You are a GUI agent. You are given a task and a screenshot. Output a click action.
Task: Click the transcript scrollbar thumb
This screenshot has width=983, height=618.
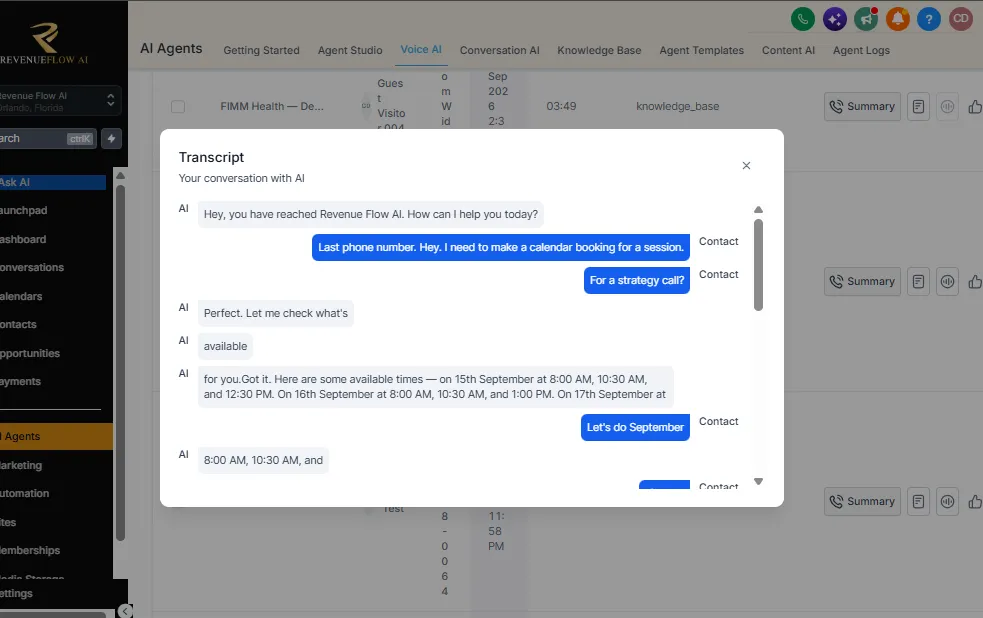(759, 264)
